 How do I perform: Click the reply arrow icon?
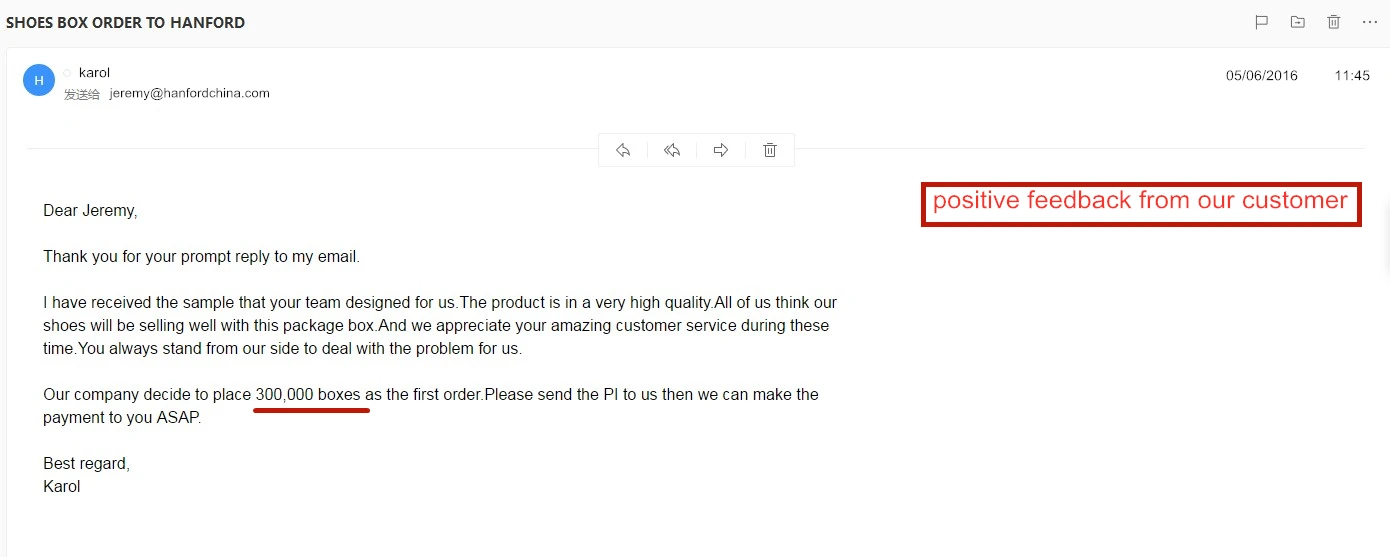coord(623,150)
